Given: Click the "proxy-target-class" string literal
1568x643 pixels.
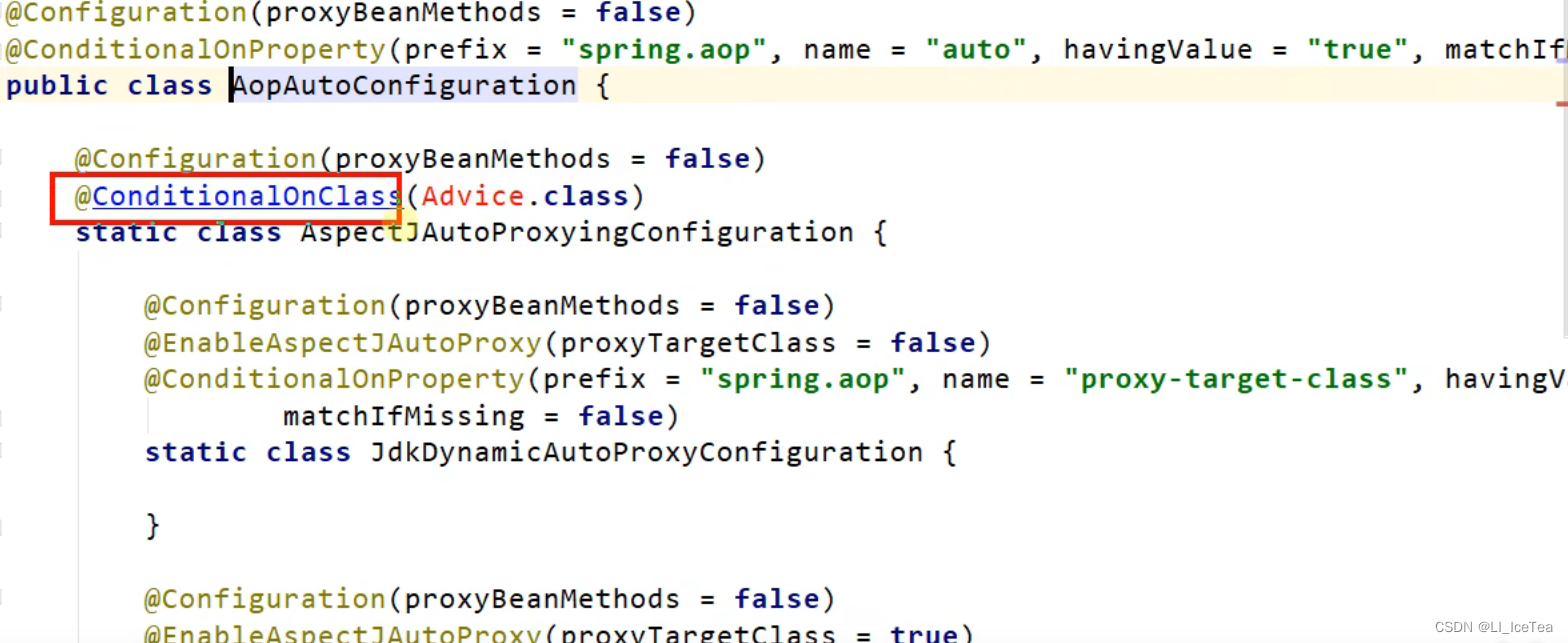Looking at the screenshot, I should coord(1237,380).
